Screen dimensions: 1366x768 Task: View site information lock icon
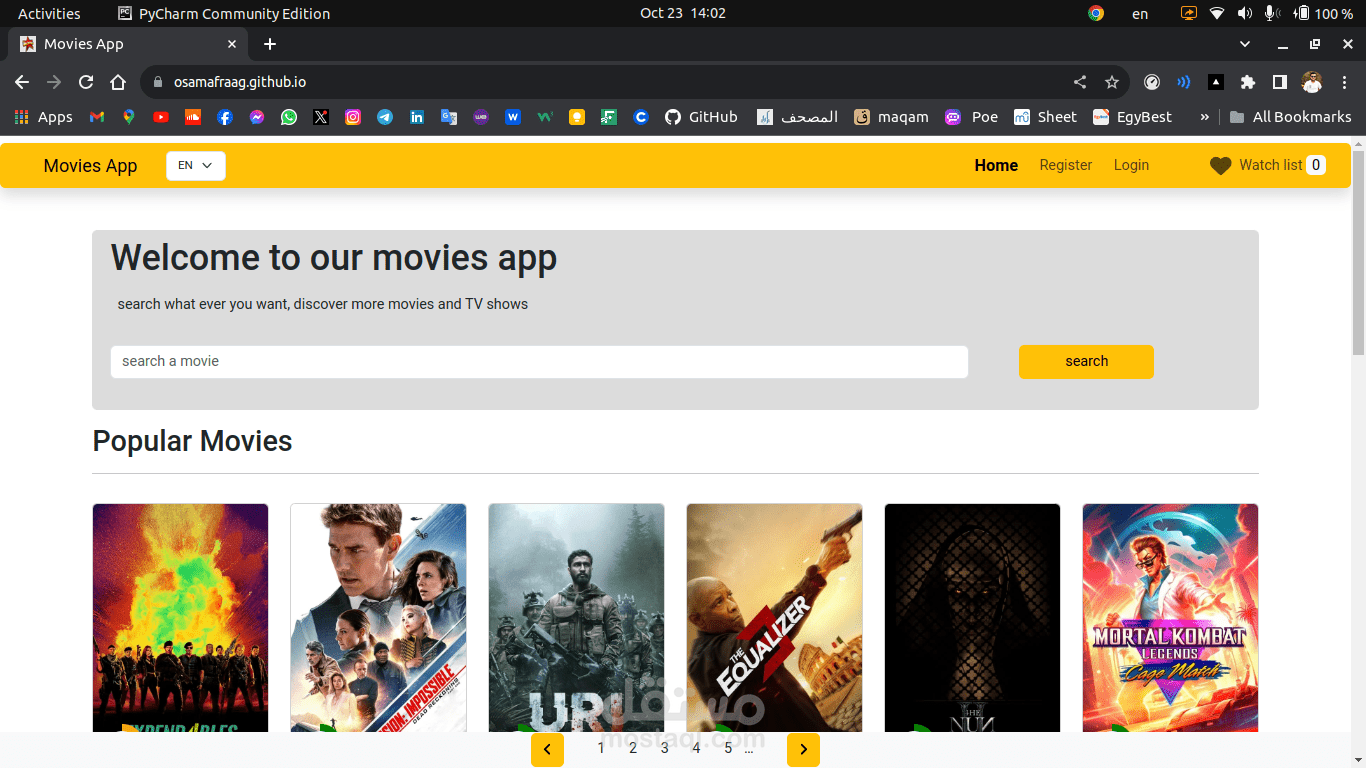point(157,82)
